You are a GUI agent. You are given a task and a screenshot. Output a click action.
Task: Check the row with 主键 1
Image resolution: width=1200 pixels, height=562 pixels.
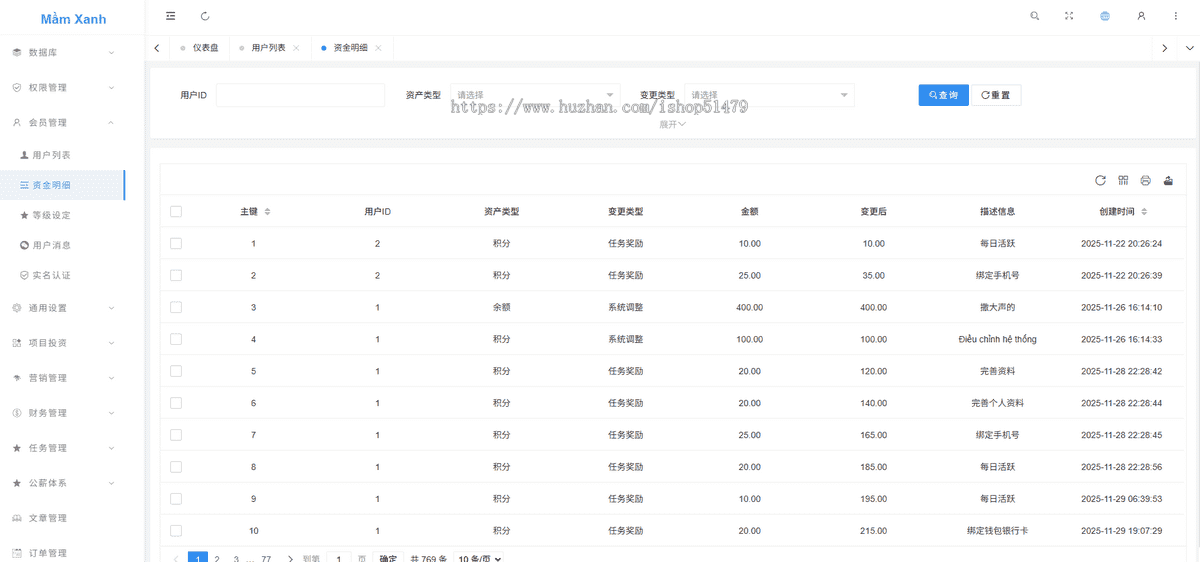tap(176, 243)
